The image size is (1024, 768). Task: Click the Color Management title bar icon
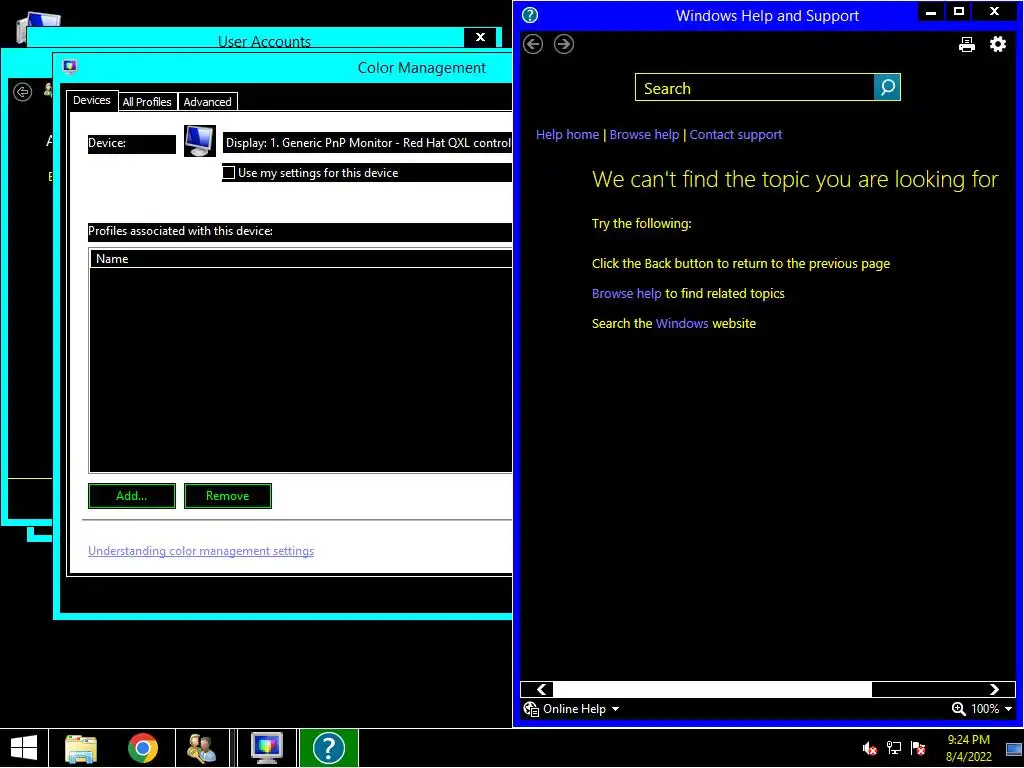(x=70, y=67)
